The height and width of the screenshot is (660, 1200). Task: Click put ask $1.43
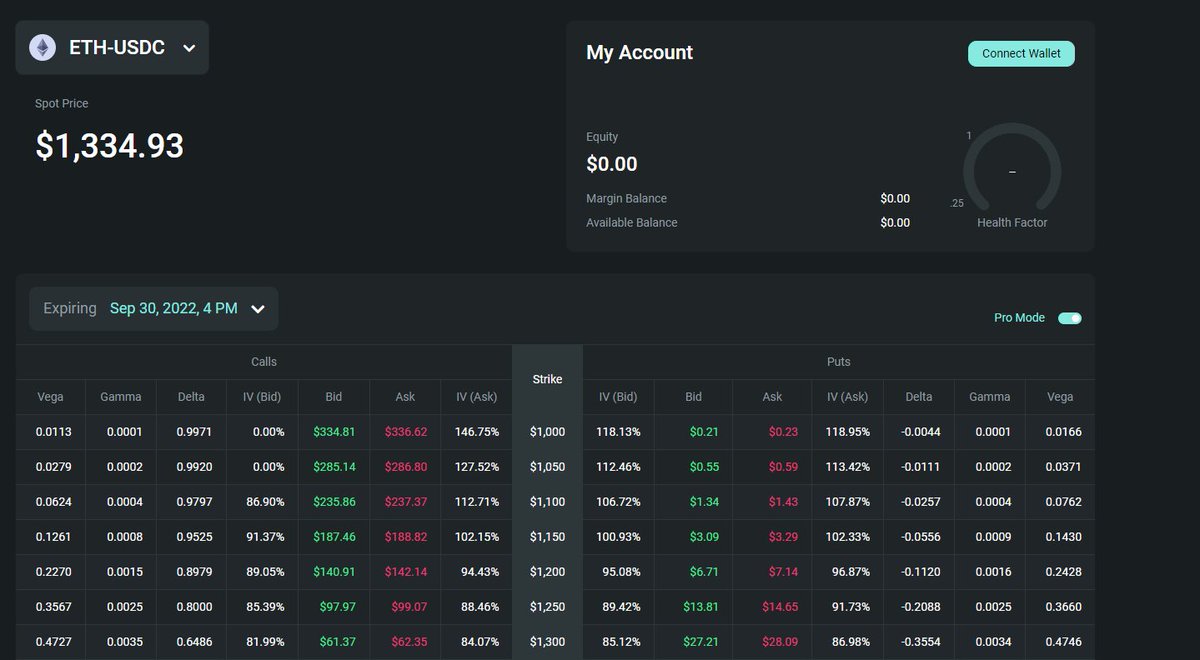point(783,502)
